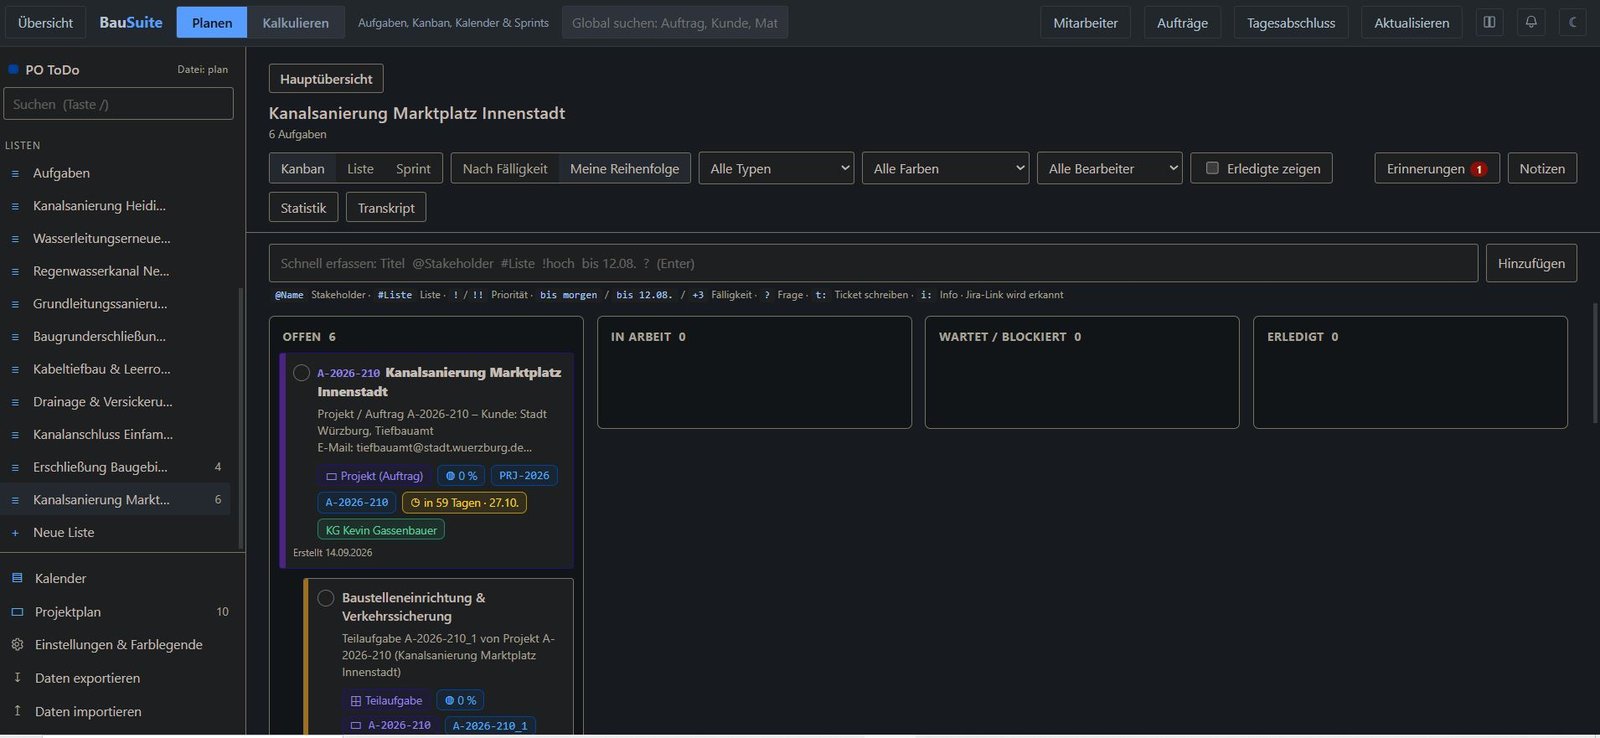The image size is (1600, 738).
Task: Open Erinnerungen with red badge
Action: (x=1437, y=168)
